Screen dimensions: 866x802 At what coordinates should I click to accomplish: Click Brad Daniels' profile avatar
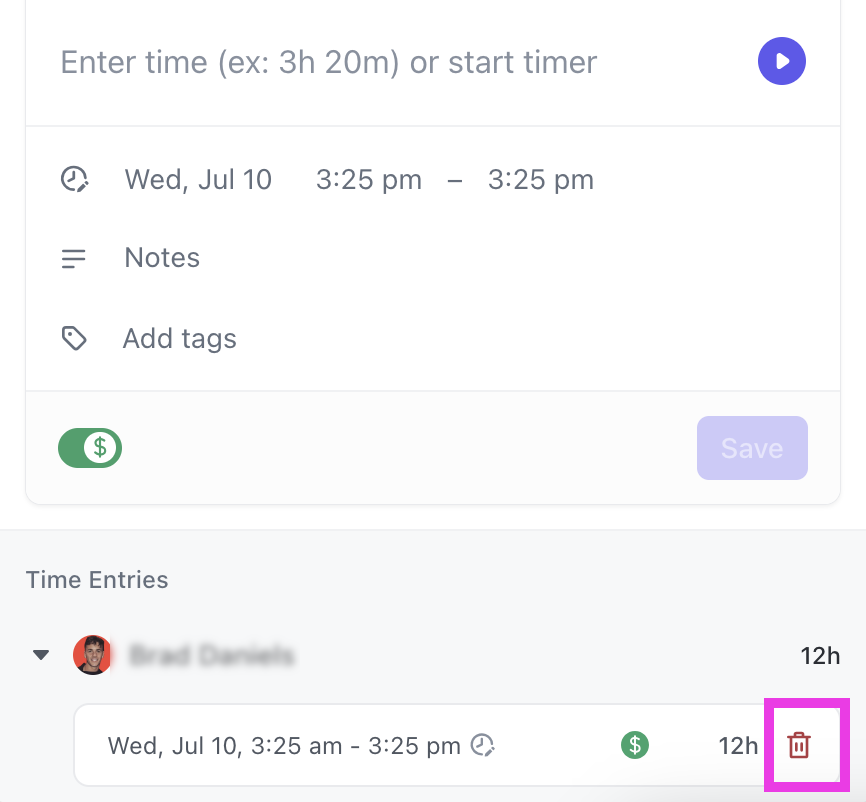coord(92,655)
